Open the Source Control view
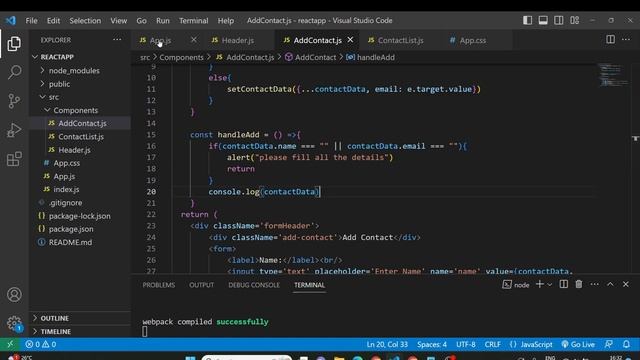Image resolution: width=640 pixels, height=360 pixels. 14,101
